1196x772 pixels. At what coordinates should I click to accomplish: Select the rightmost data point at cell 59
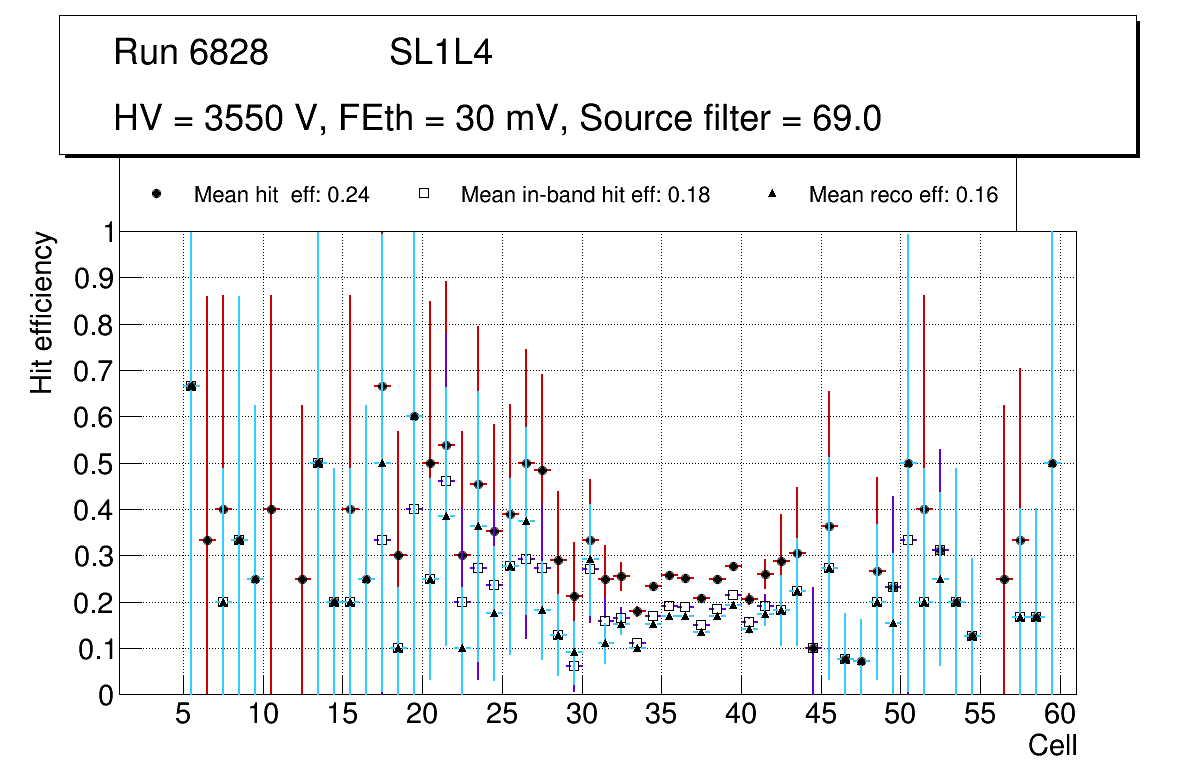click(1052, 463)
